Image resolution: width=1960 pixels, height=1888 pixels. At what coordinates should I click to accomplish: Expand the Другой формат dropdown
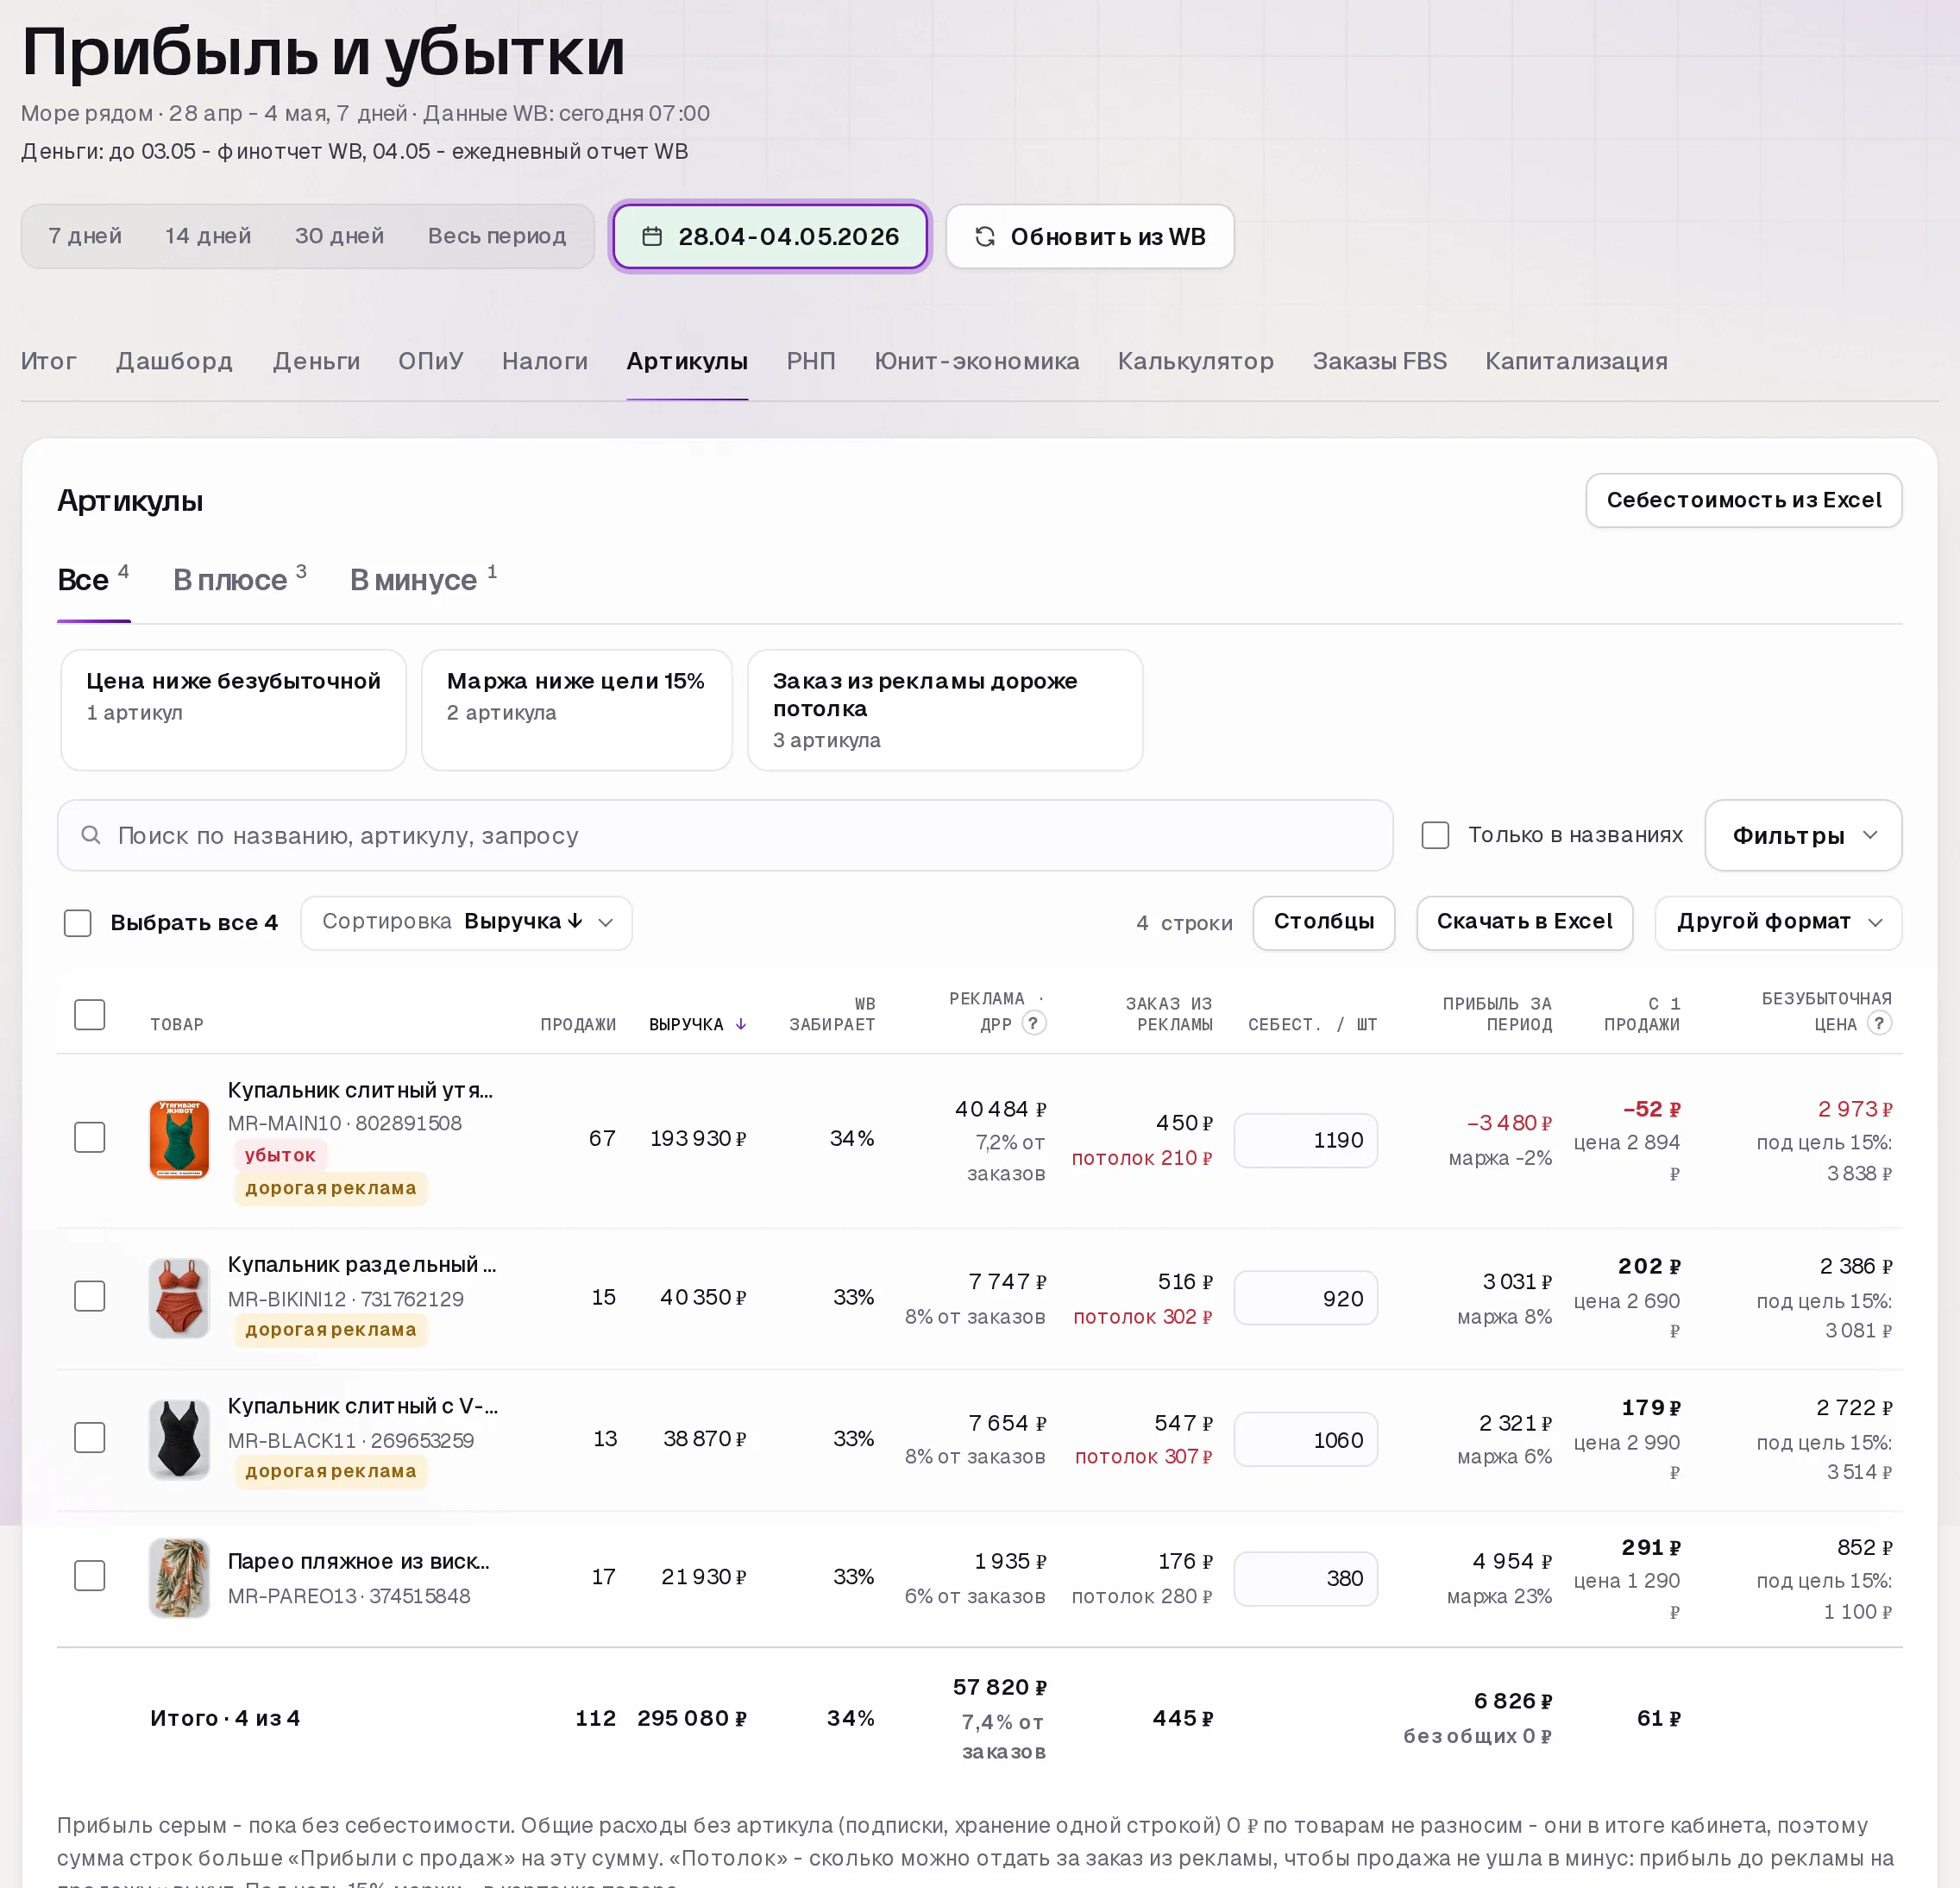coord(1778,922)
